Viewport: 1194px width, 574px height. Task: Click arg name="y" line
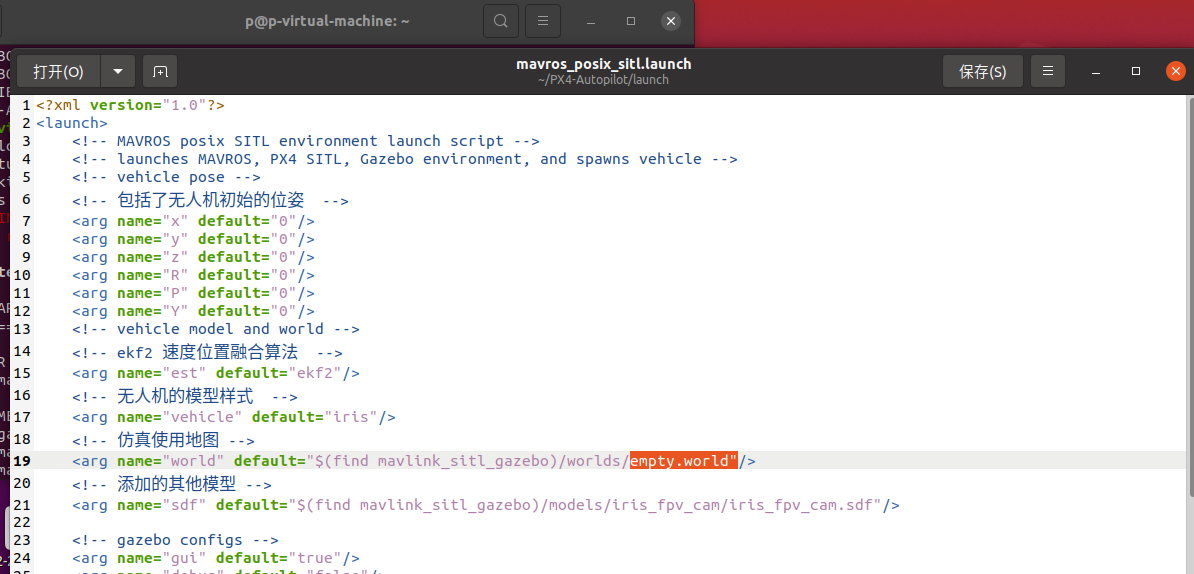193,239
